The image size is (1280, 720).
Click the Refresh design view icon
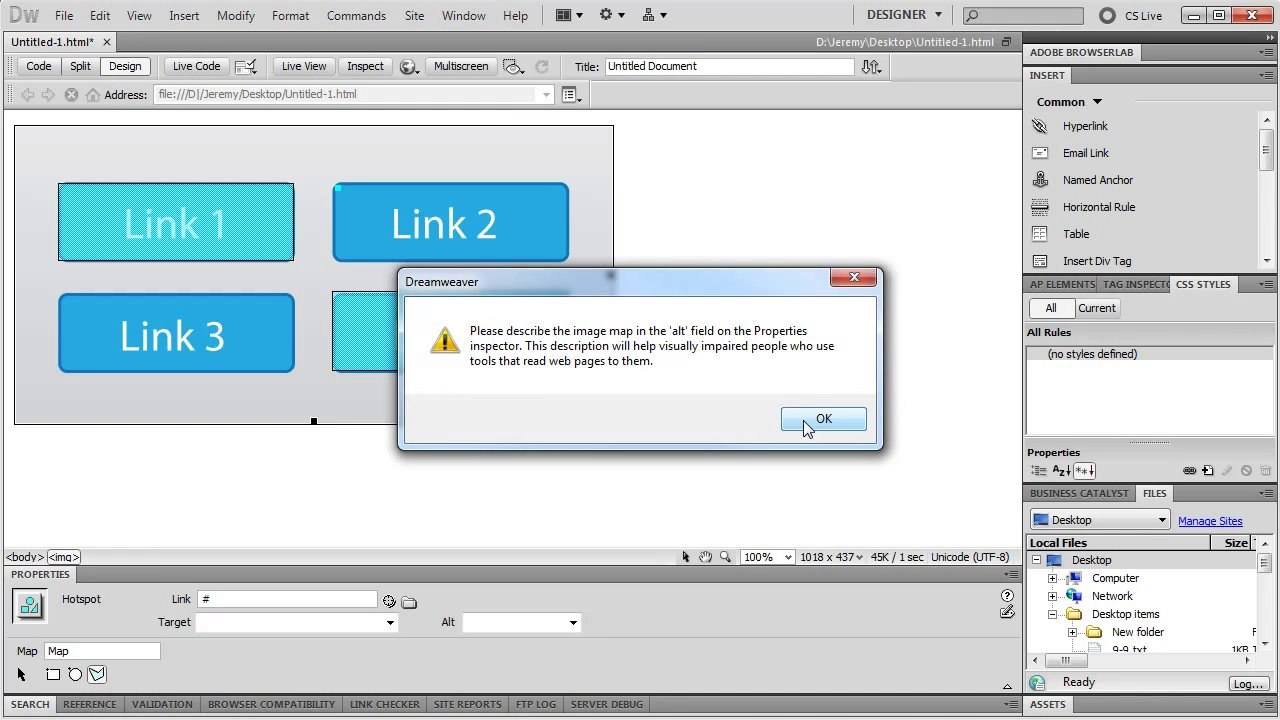[x=542, y=67]
